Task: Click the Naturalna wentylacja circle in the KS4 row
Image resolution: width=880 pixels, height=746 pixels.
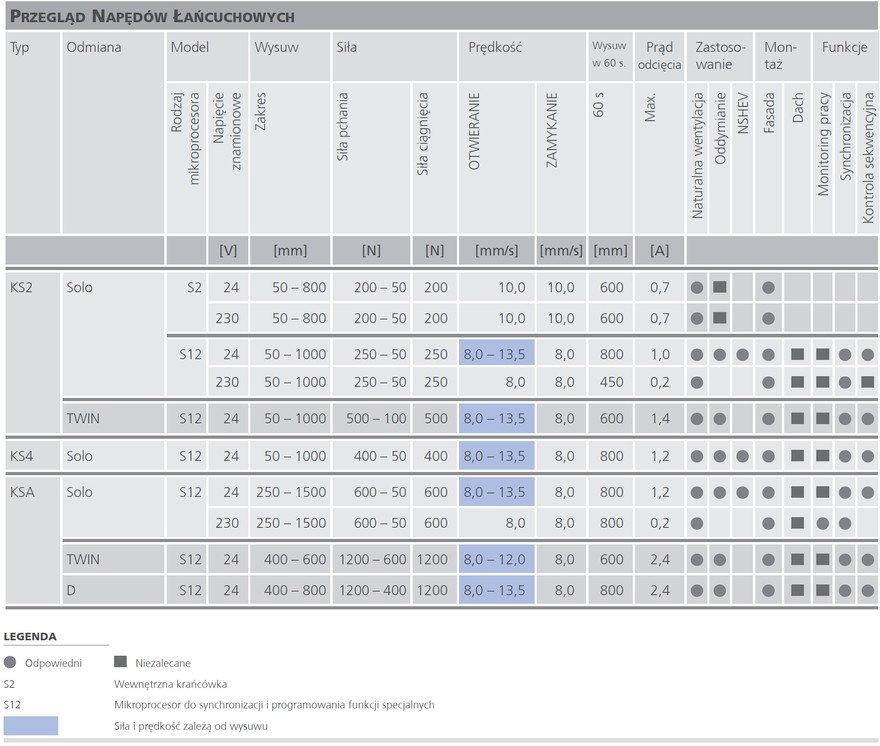Action: pos(696,457)
